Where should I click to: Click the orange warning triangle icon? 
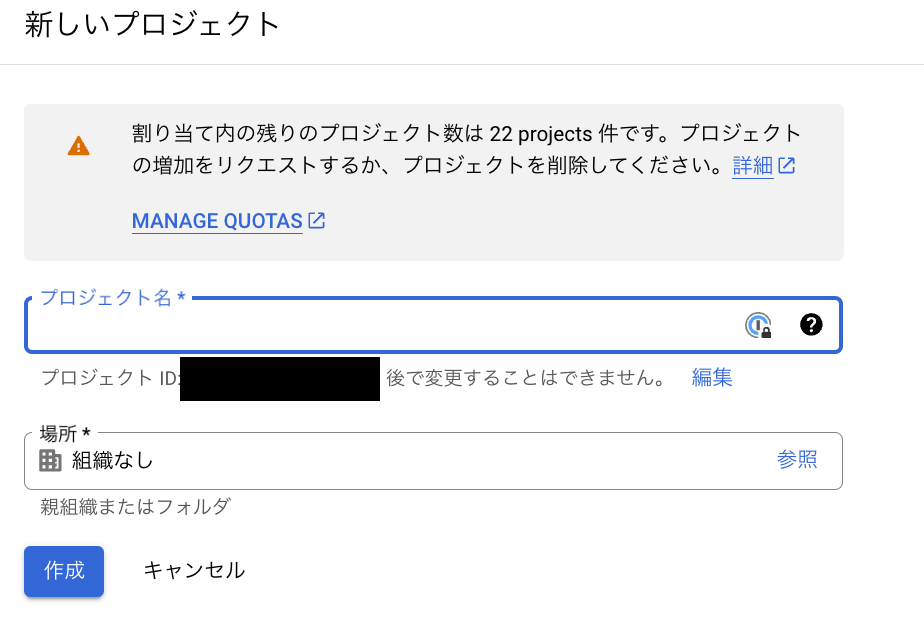78,147
